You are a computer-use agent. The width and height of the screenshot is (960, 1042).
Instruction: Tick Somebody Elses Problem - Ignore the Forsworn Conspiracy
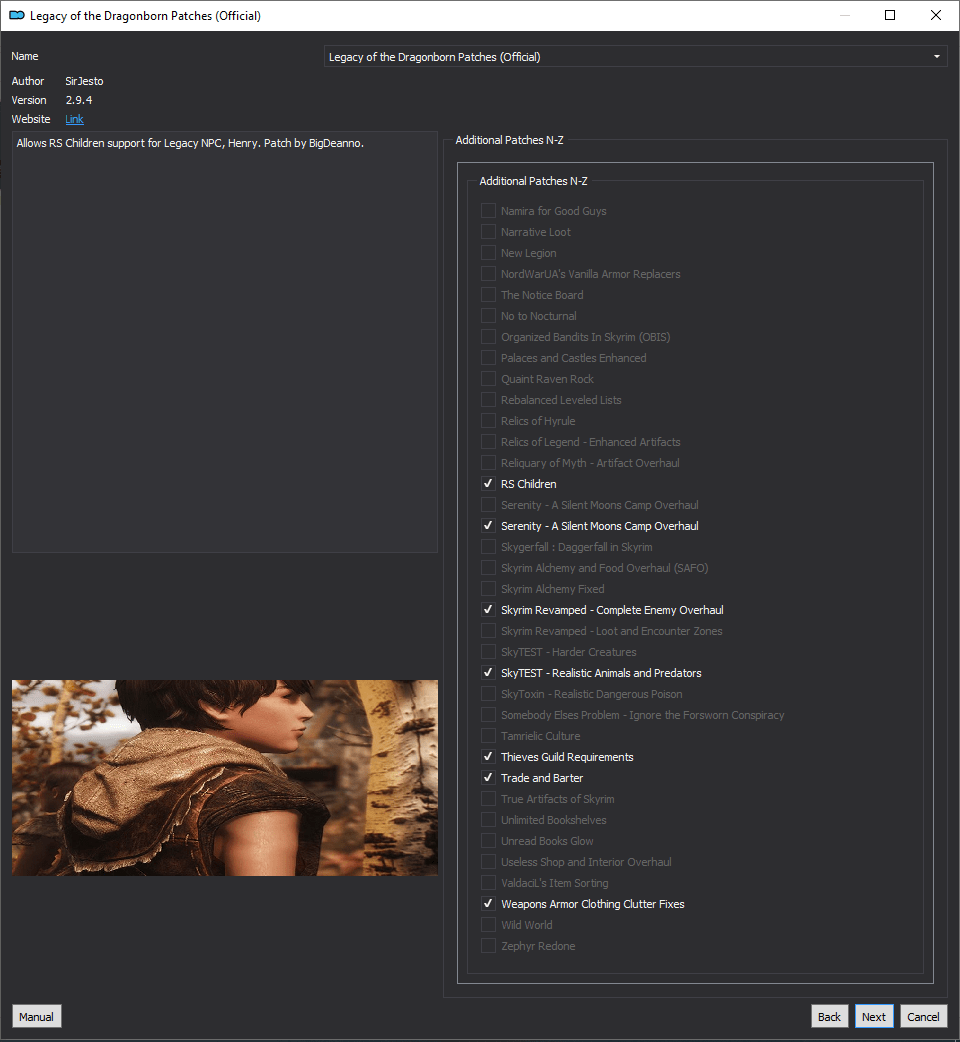(x=488, y=714)
